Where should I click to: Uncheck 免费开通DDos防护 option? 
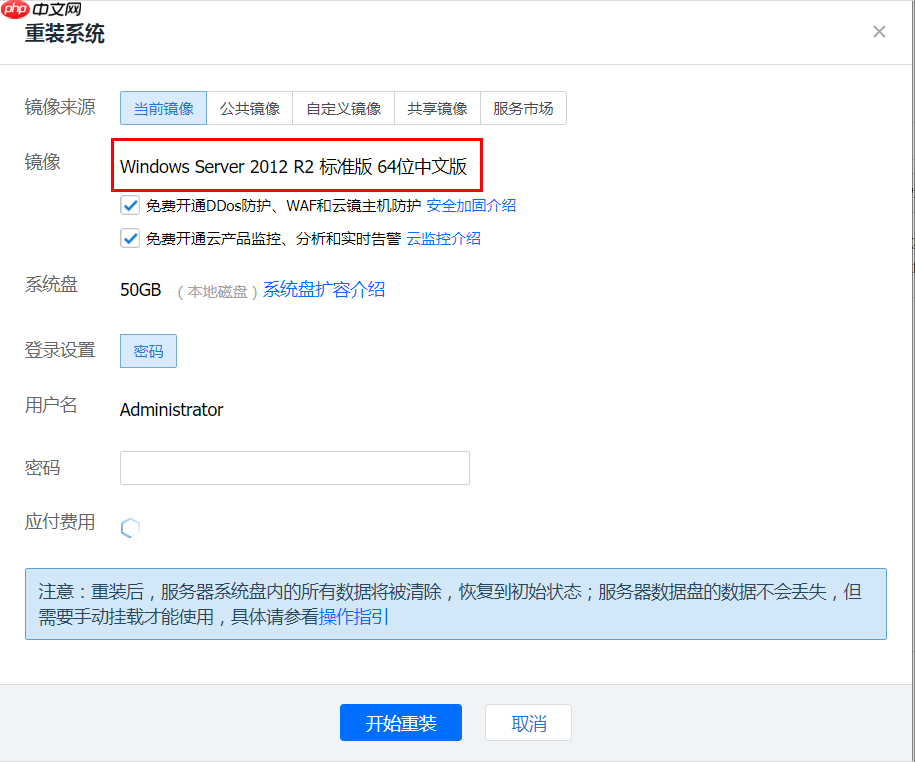[130, 204]
